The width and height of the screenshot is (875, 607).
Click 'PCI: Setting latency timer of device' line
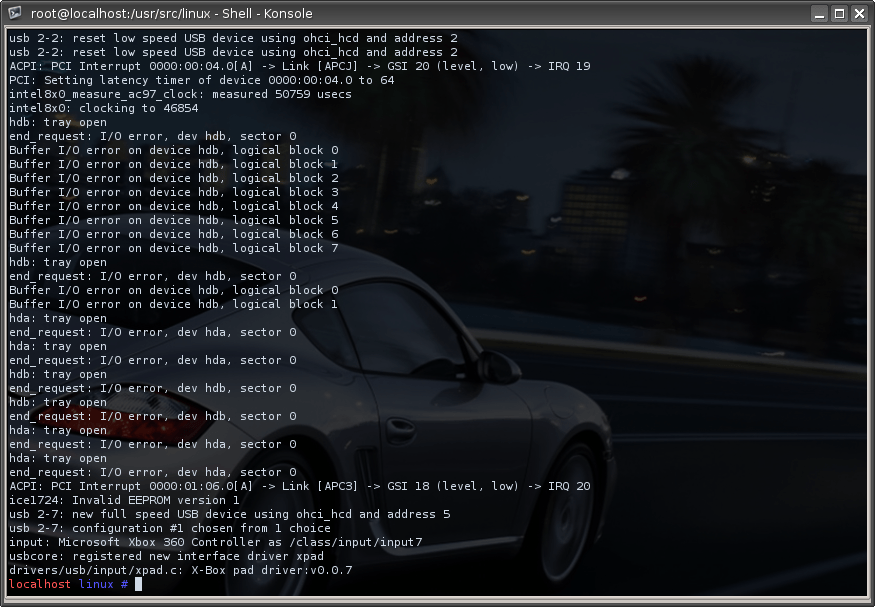201,80
